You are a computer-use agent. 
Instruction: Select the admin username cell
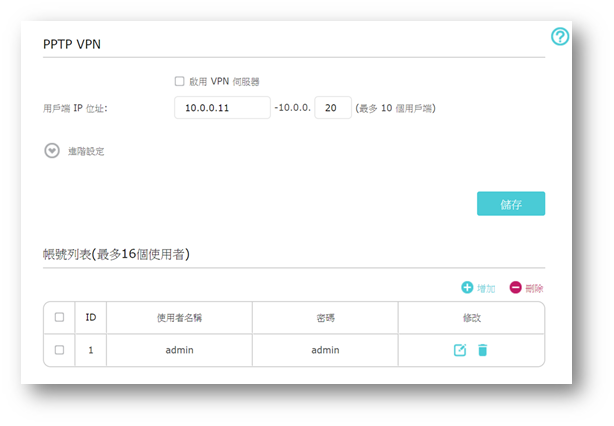pos(179,350)
